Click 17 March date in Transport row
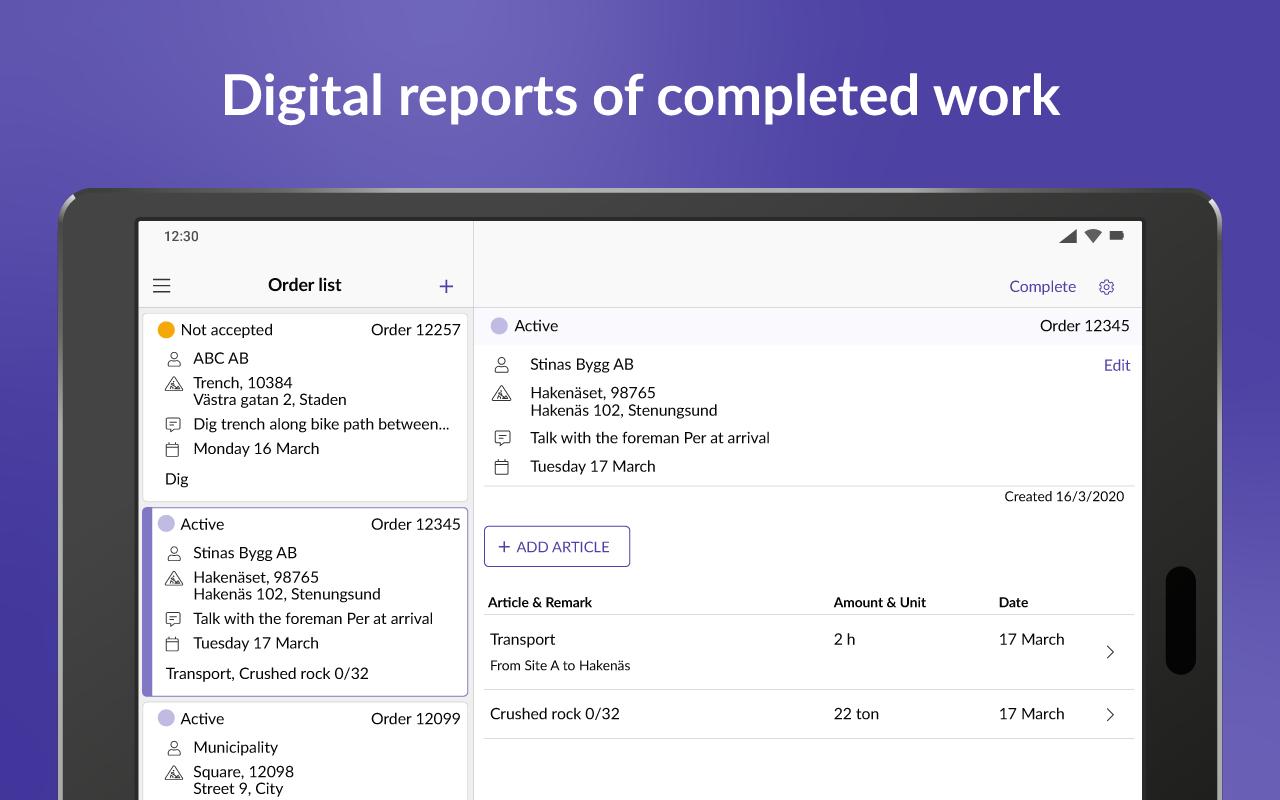Screen dimensions: 1280x800 pyautogui.click(x=1032, y=639)
